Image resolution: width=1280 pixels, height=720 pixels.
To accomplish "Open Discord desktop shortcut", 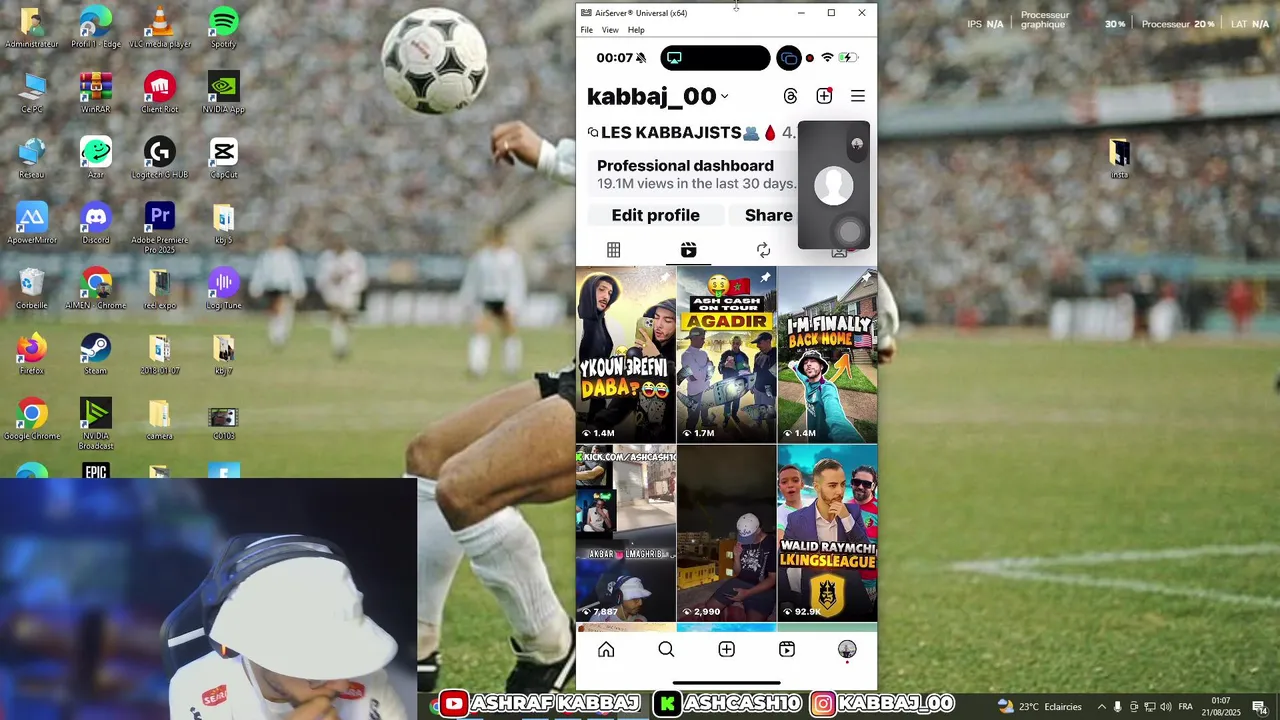I will click(96, 224).
